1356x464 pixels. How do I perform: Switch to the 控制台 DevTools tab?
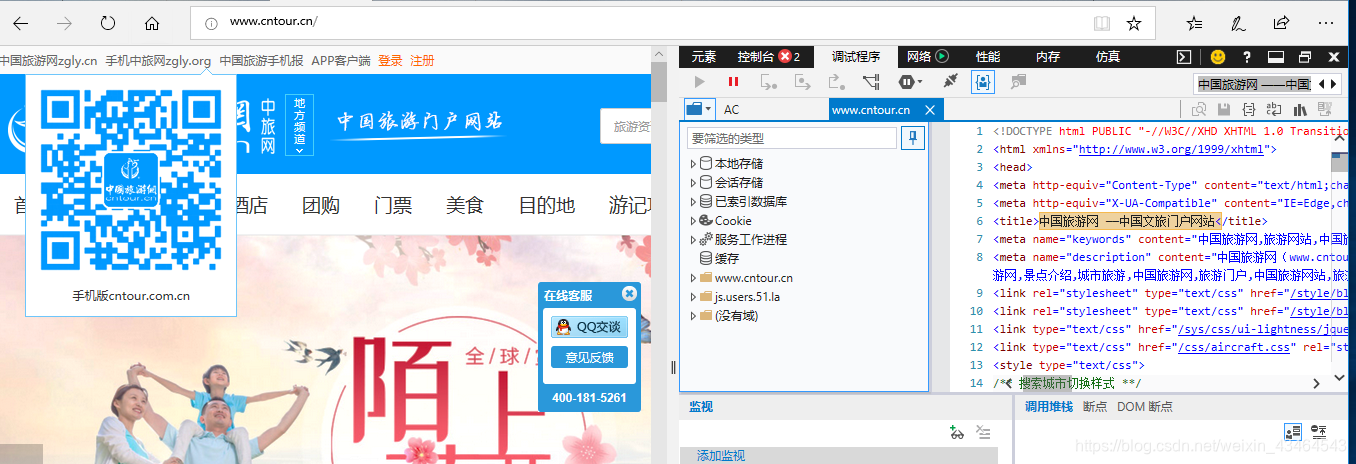768,57
